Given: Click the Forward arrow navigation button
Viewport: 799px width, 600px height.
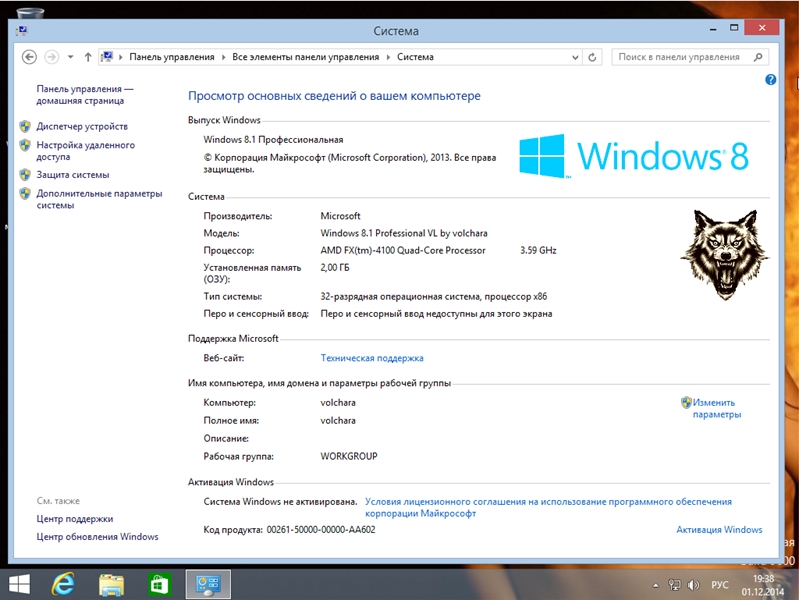Looking at the screenshot, I should 51,57.
